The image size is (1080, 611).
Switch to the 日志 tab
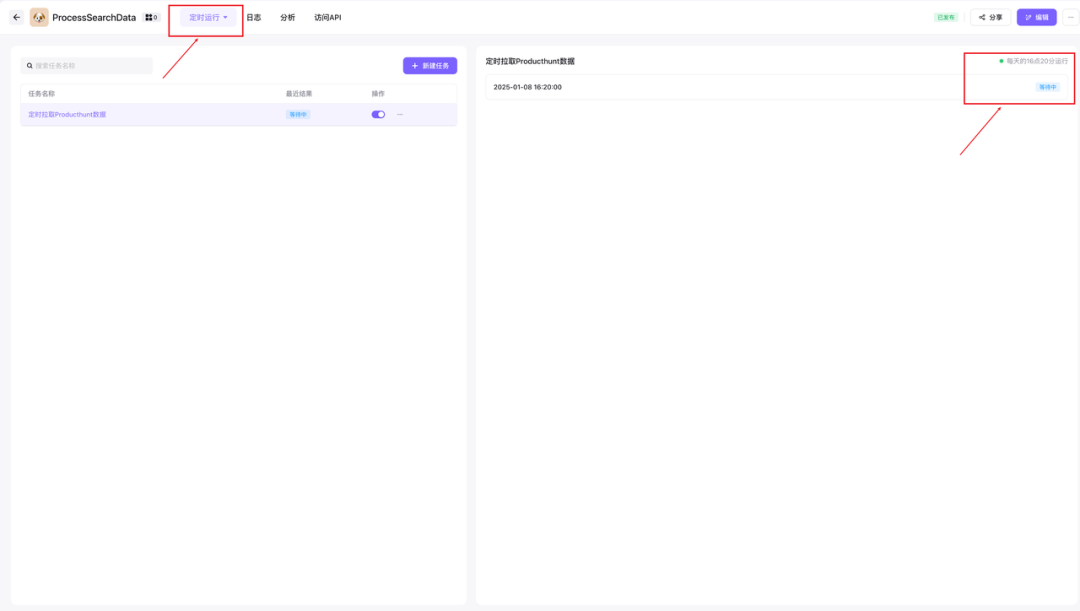click(x=254, y=17)
